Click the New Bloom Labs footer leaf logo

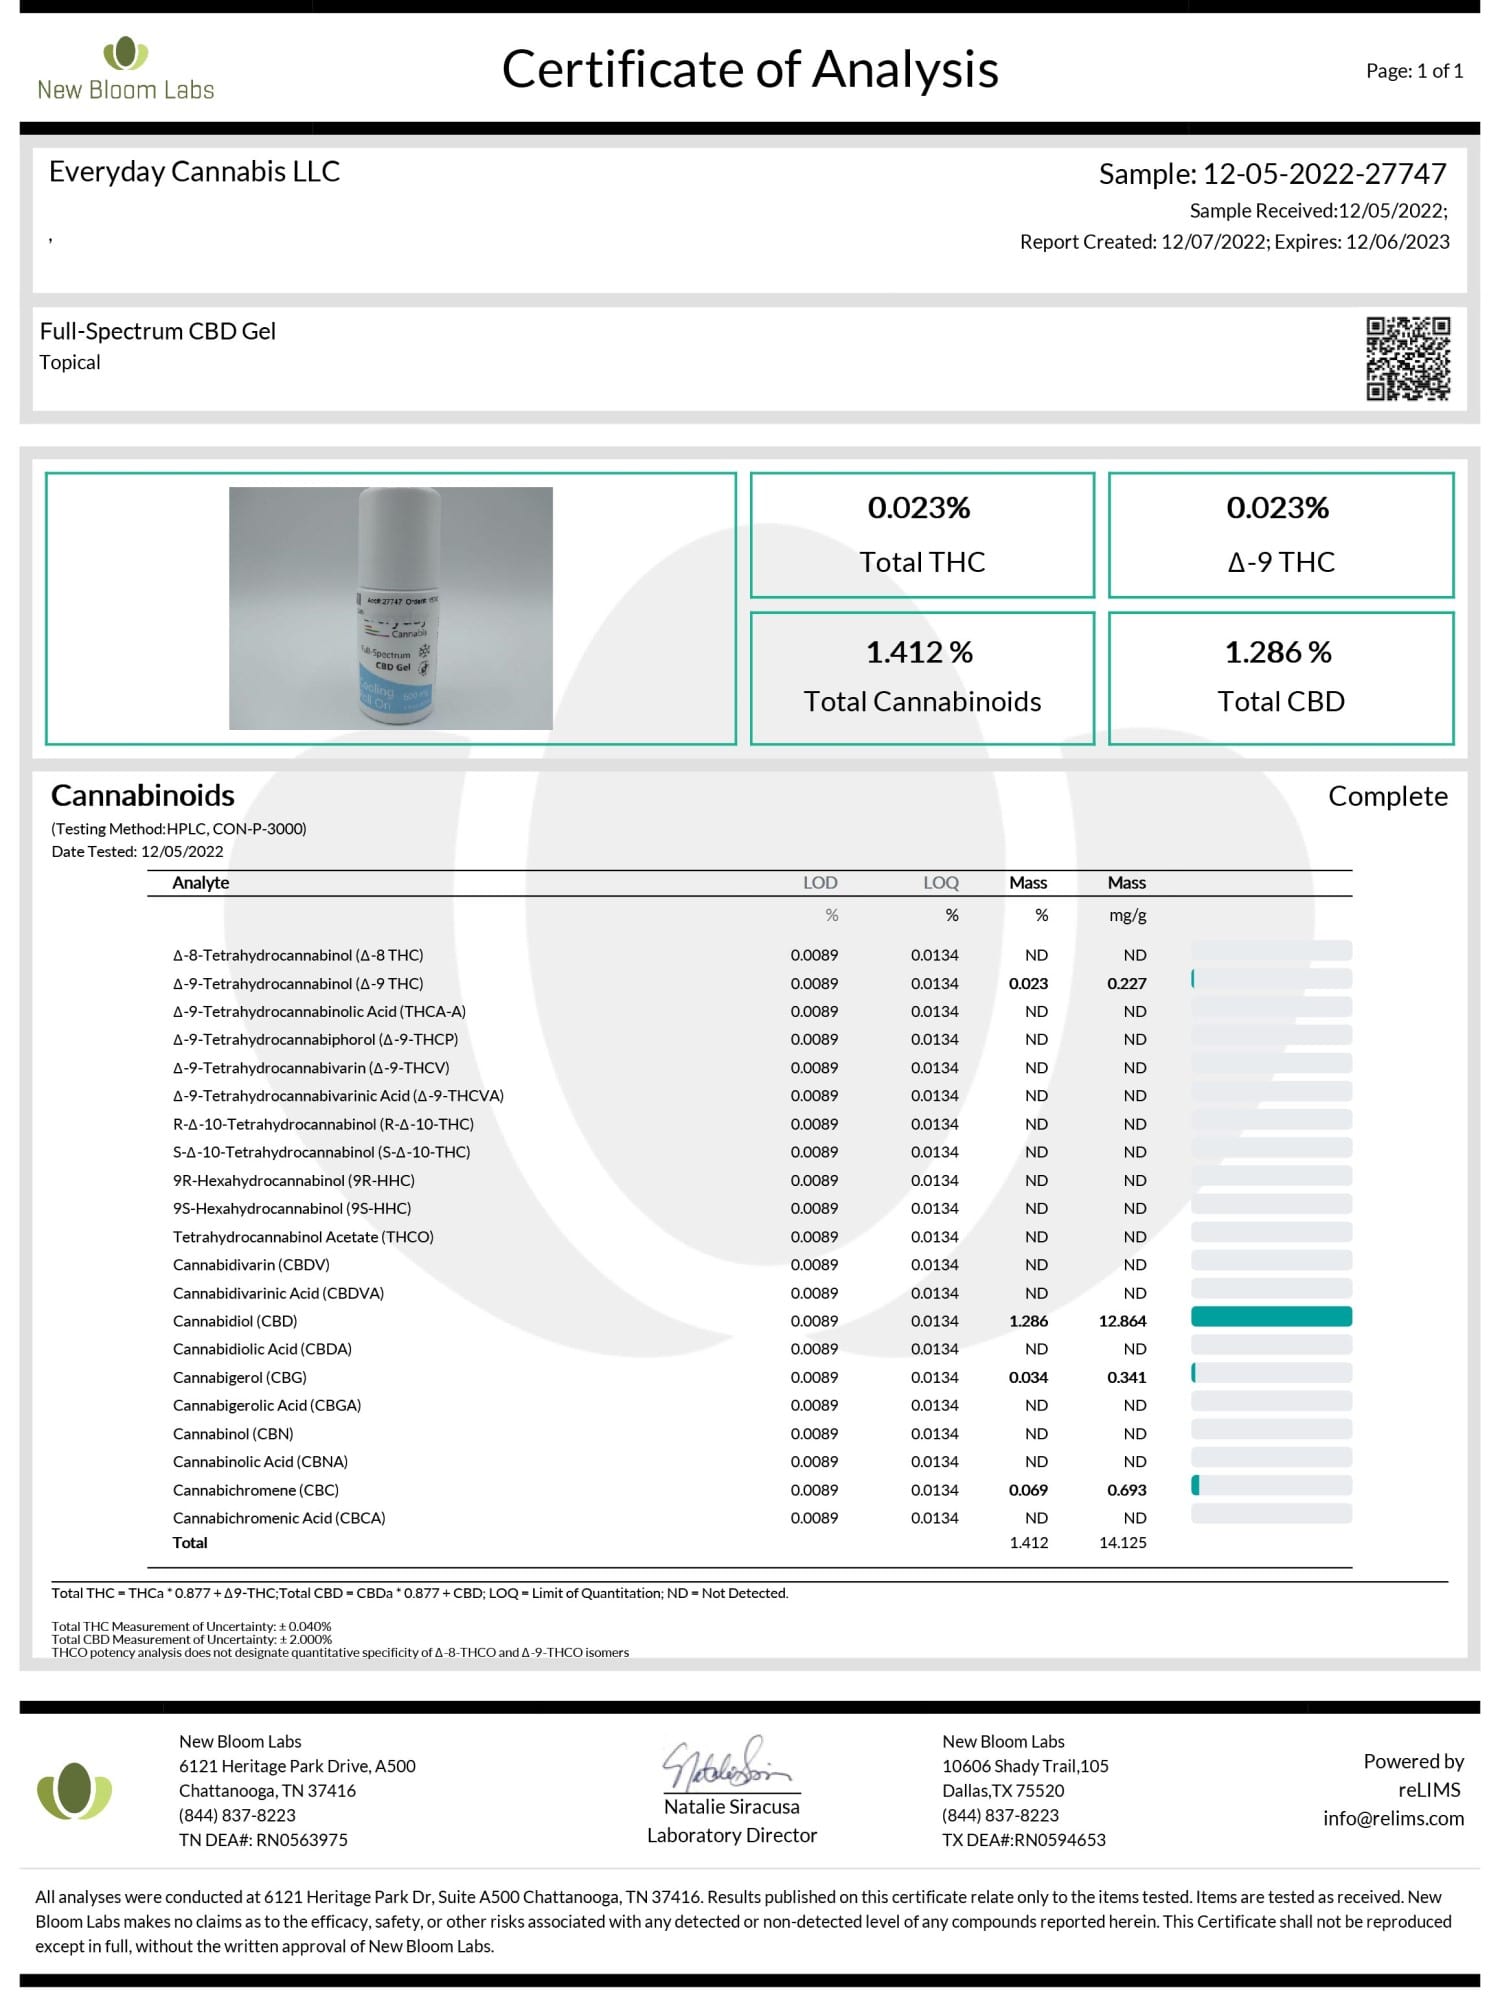75,1791
